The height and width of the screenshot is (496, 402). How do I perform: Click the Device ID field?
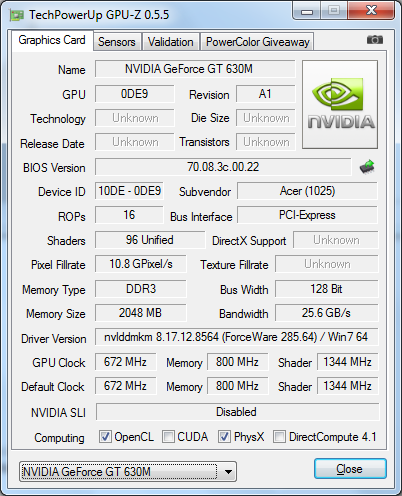point(129,191)
